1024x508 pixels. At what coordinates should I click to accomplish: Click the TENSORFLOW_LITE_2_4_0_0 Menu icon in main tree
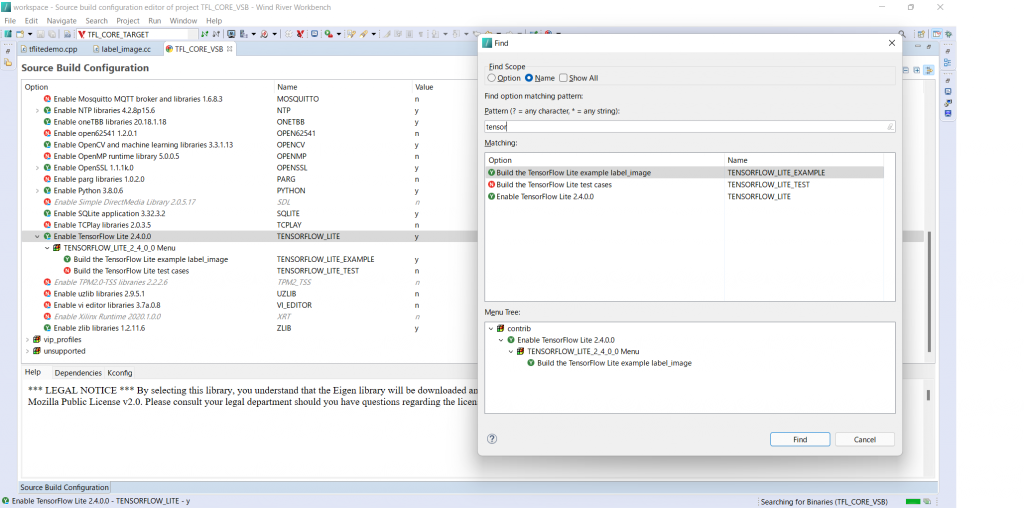[57, 248]
